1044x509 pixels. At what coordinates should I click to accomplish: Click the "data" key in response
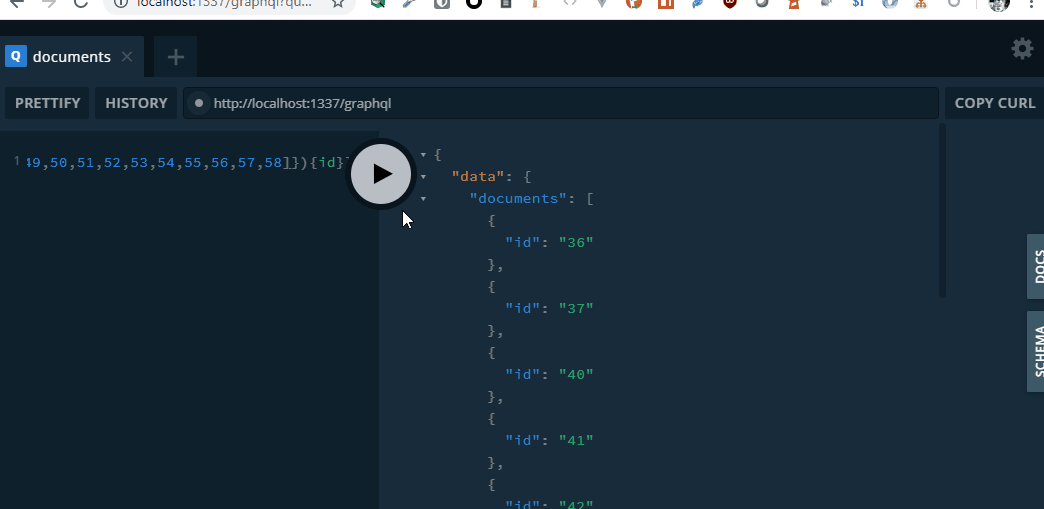pos(478,177)
